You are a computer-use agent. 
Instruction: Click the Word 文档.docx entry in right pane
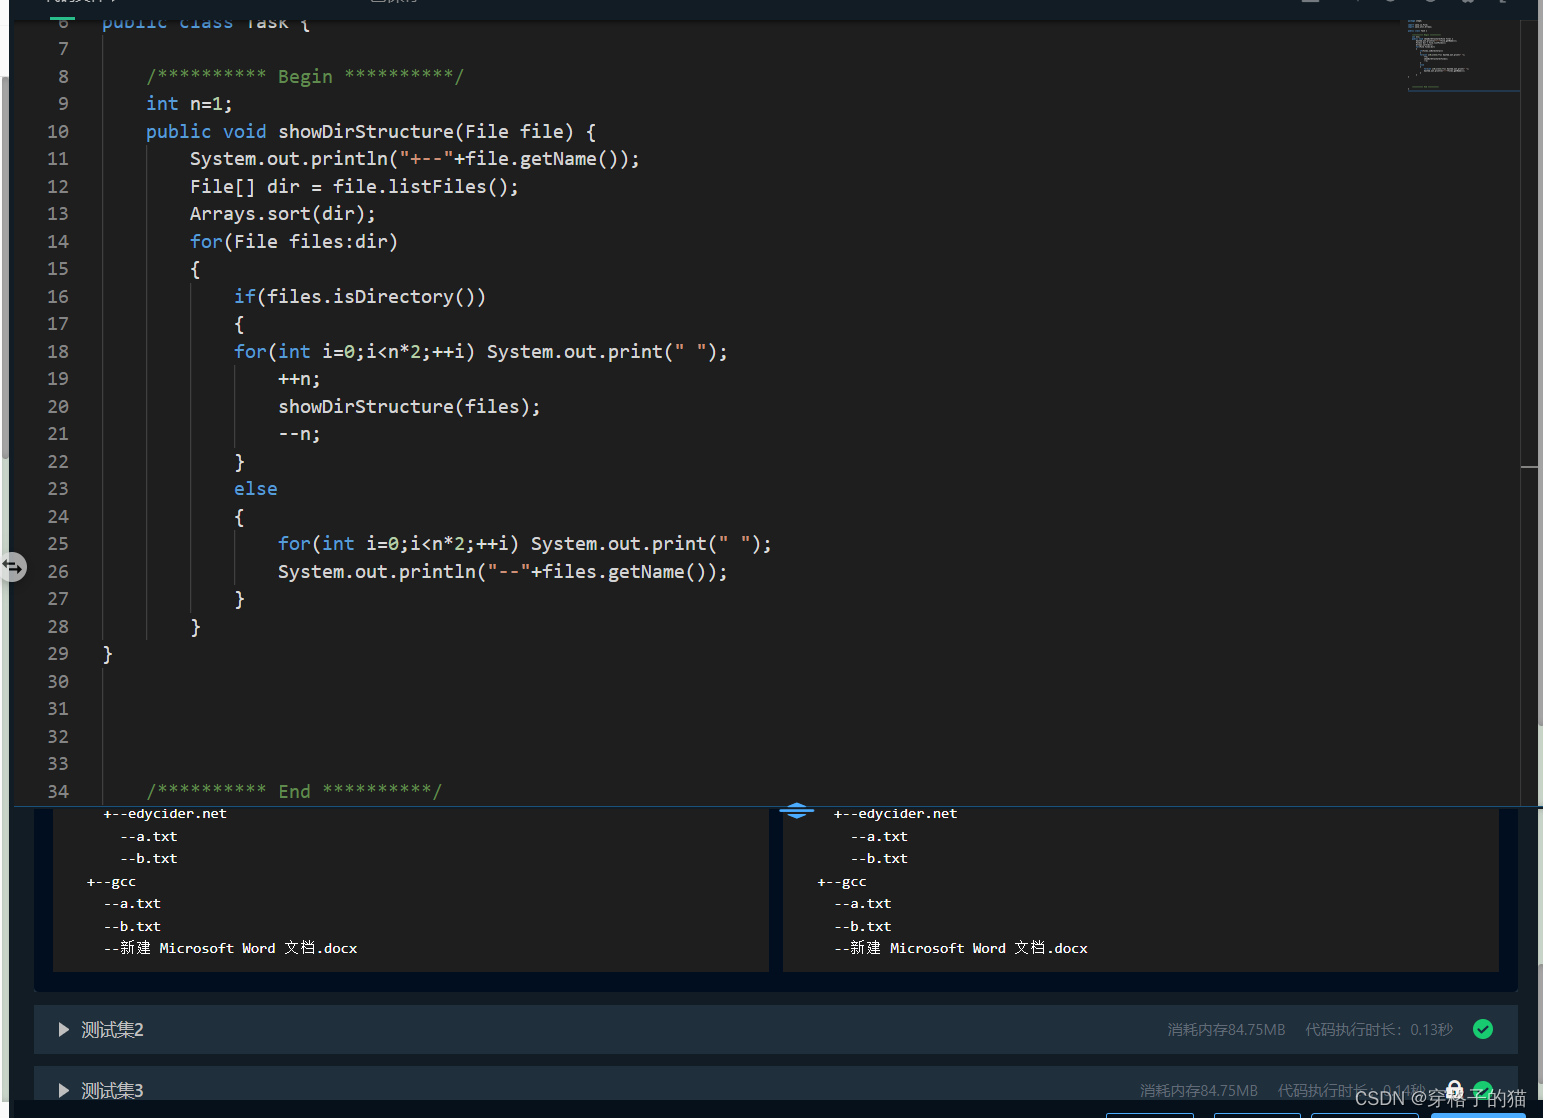(x=961, y=948)
